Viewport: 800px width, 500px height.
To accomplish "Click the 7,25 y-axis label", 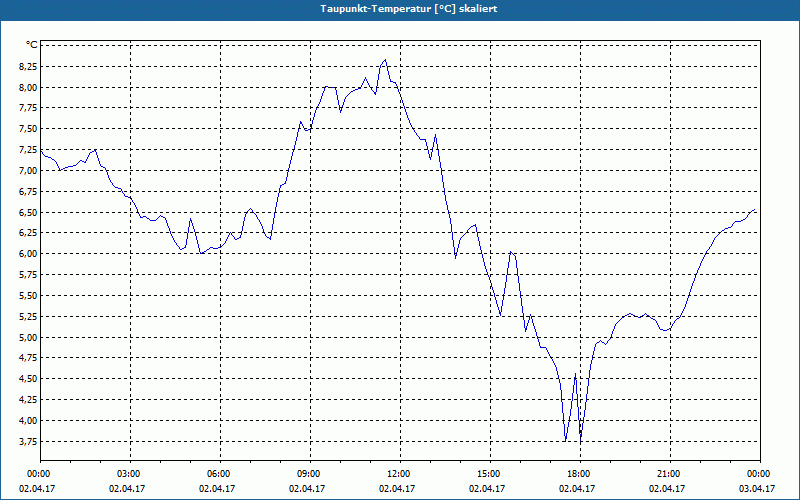I will (x=28, y=149).
